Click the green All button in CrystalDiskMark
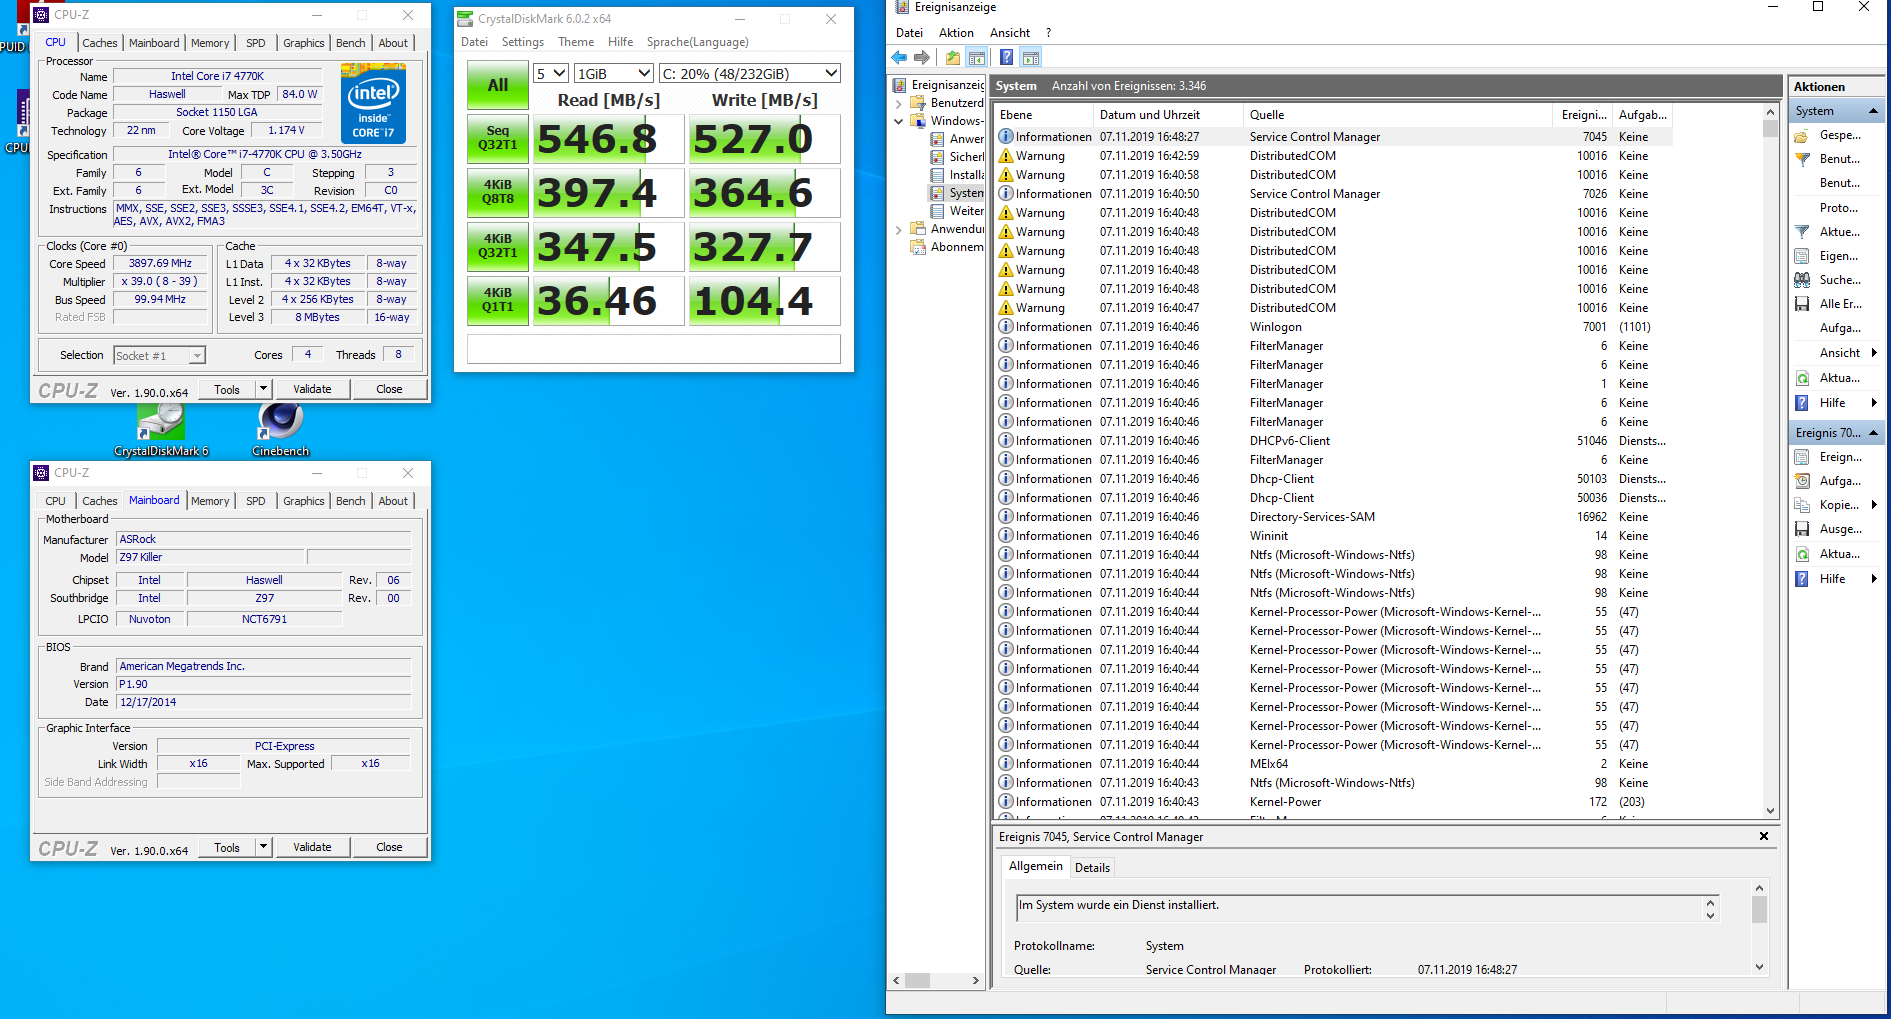1891x1019 pixels. 497,85
